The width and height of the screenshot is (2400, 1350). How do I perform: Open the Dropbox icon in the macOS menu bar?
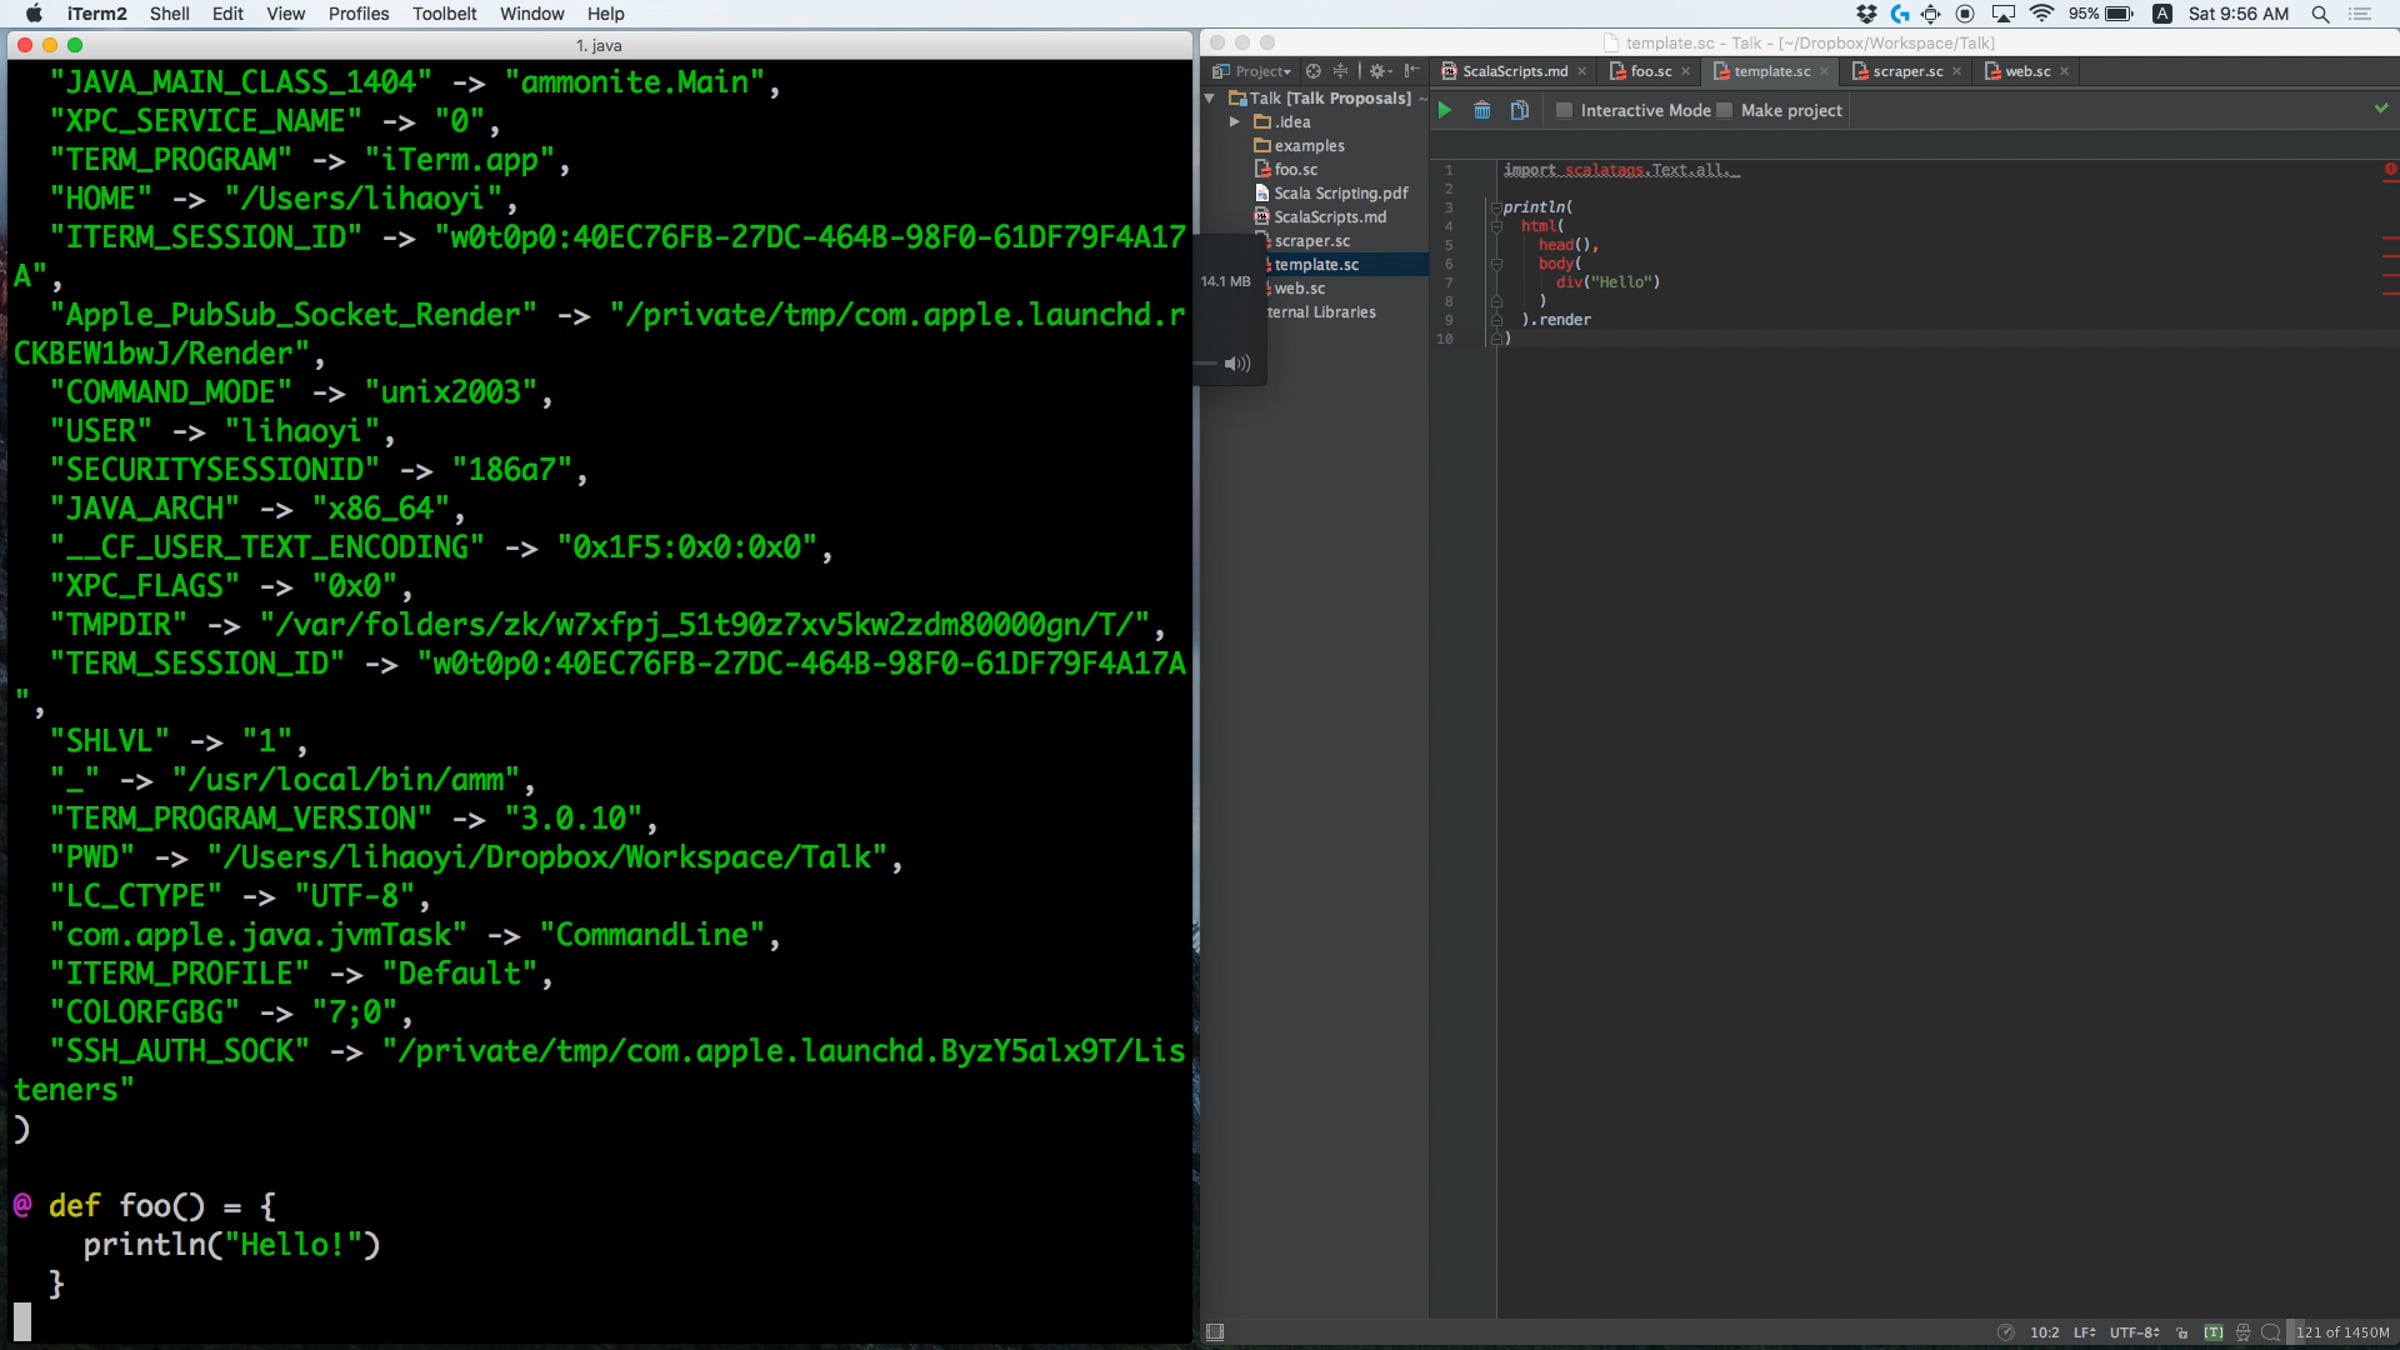click(x=1866, y=14)
